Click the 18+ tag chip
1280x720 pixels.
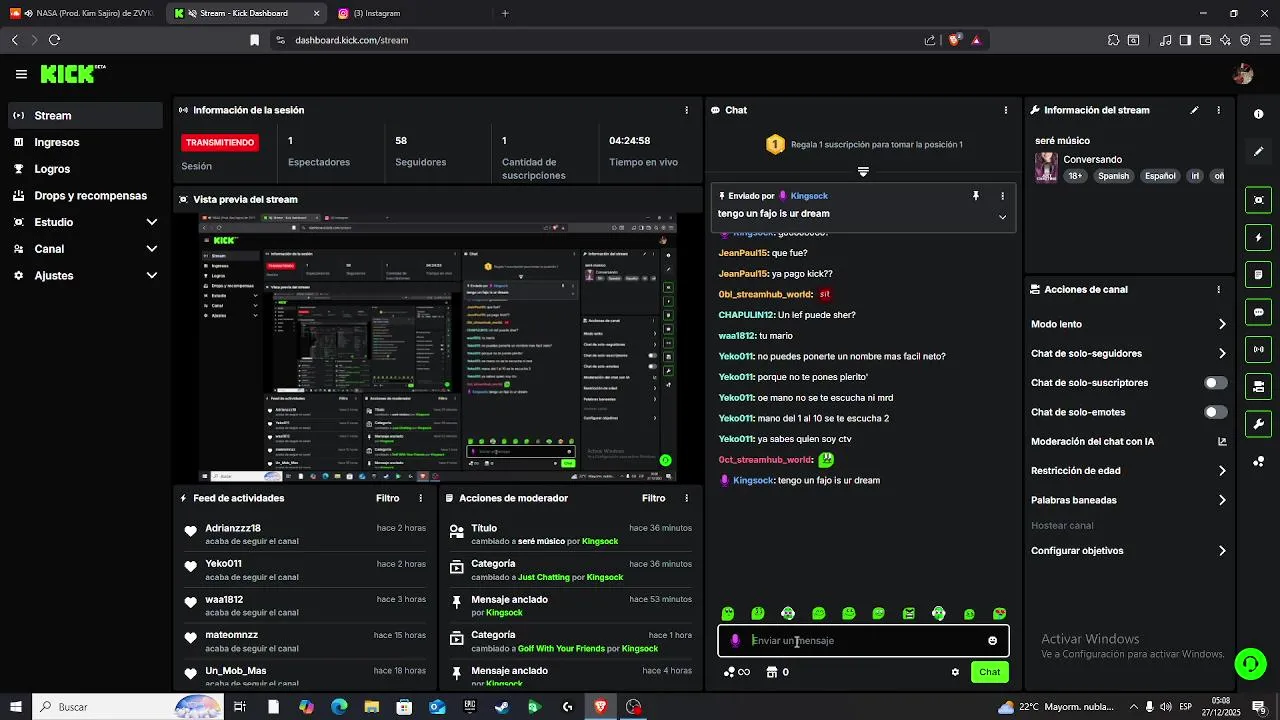1075,176
